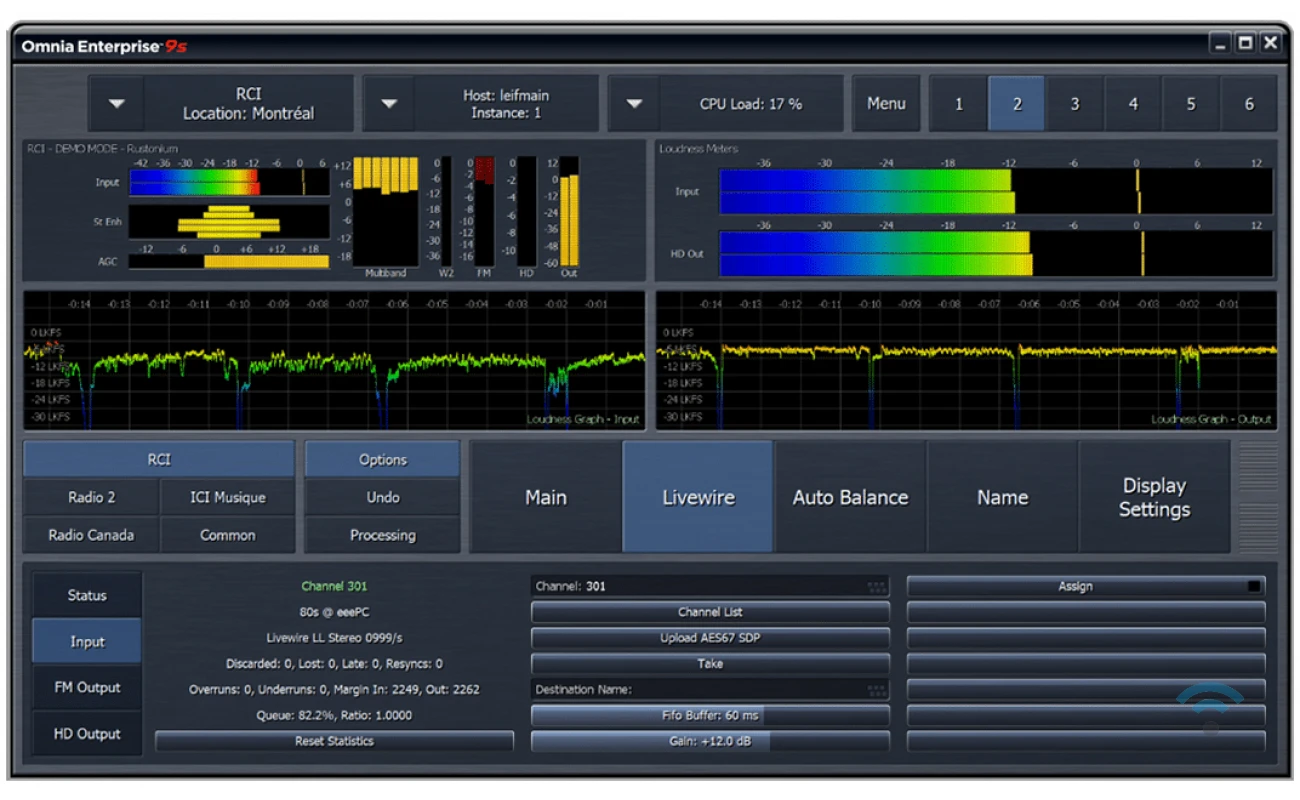Open the Channel List
1300x800 pixels.
(x=710, y=612)
